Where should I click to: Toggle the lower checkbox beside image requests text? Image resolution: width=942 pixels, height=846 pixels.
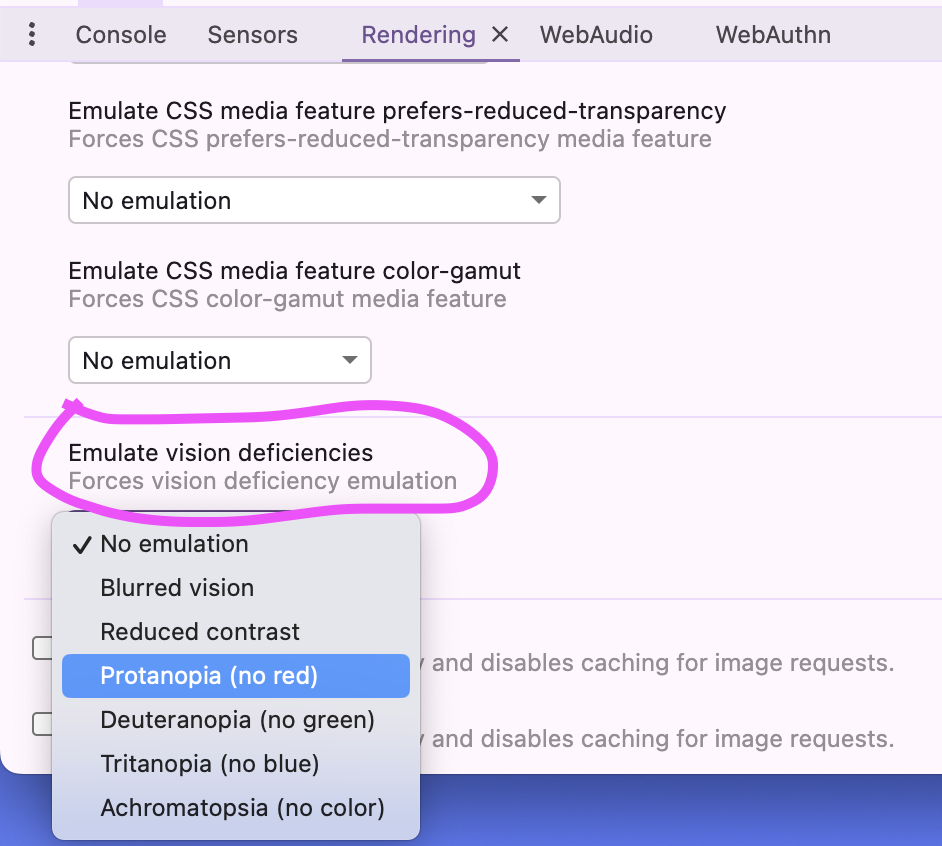(x=42, y=723)
